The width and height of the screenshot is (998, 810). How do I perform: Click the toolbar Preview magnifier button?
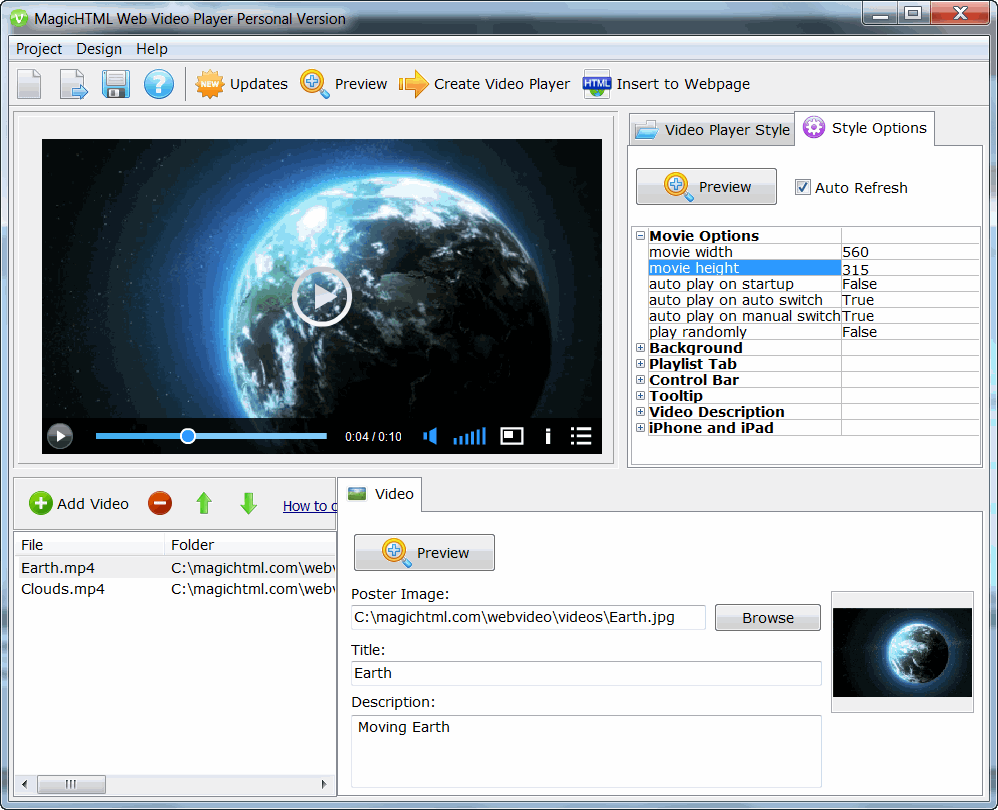click(344, 84)
